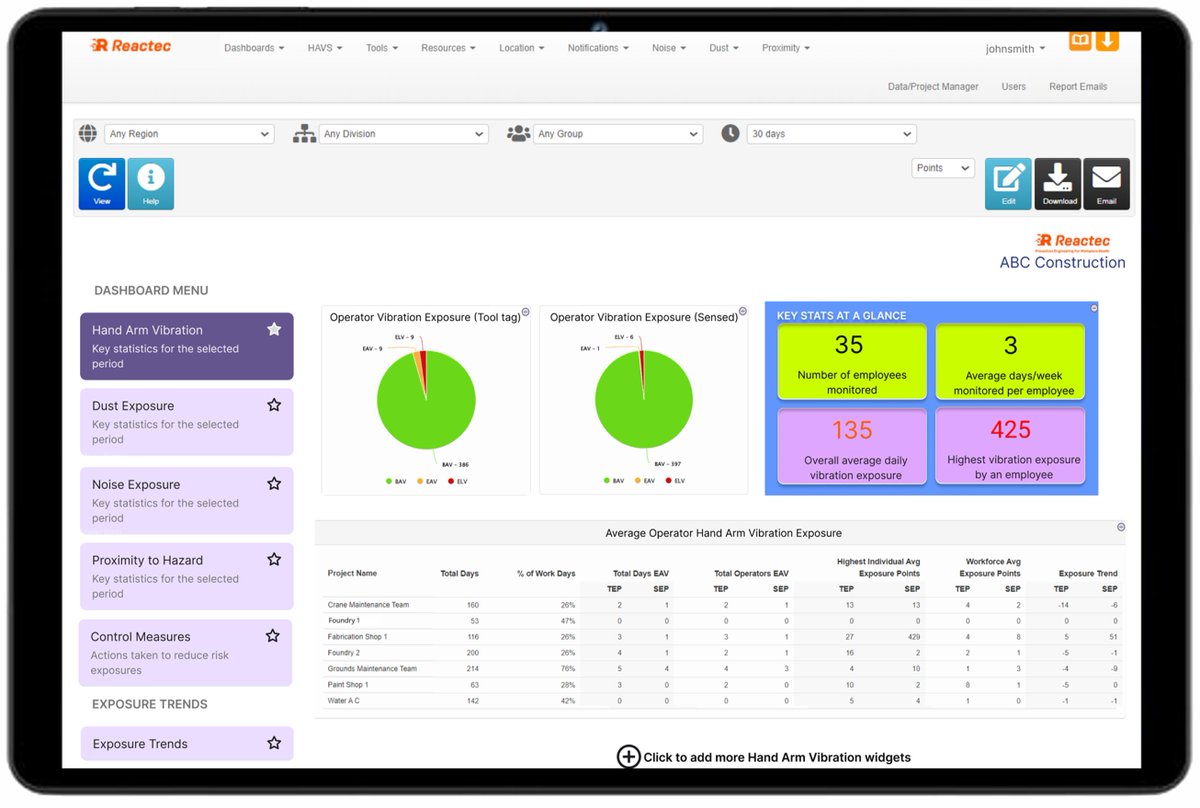Toggle the Control Measures favorite star
Screen dimensions: 1200x808
(272, 636)
